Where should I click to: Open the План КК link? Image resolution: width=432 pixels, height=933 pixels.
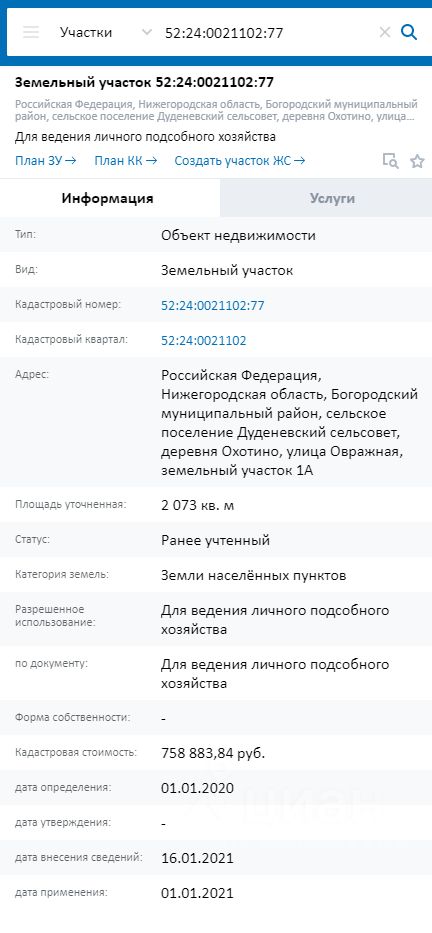pos(126,161)
